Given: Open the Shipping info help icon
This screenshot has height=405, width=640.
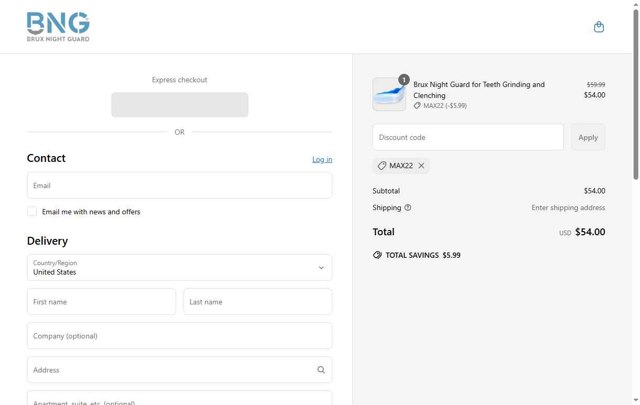Looking at the screenshot, I should pyautogui.click(x=408, y=207).
